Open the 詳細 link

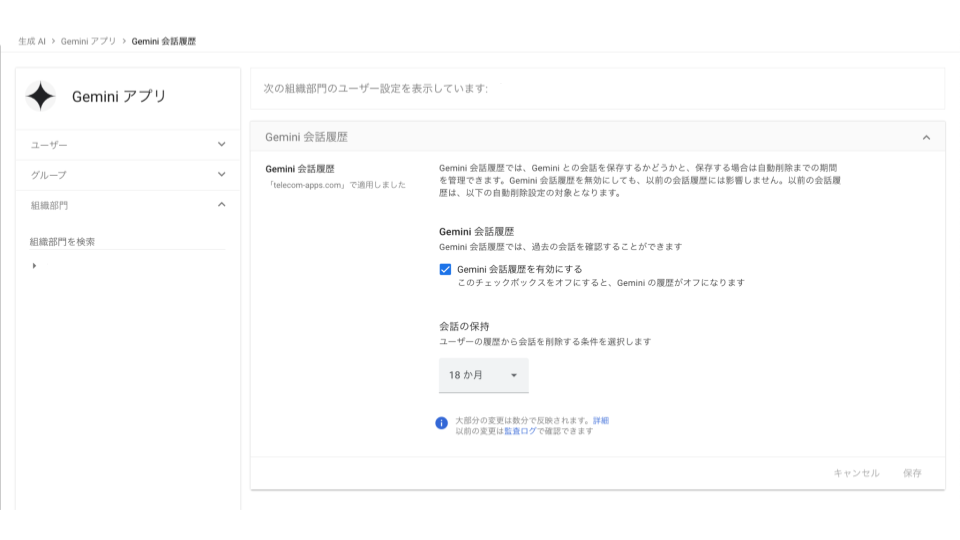pos(600,420)
